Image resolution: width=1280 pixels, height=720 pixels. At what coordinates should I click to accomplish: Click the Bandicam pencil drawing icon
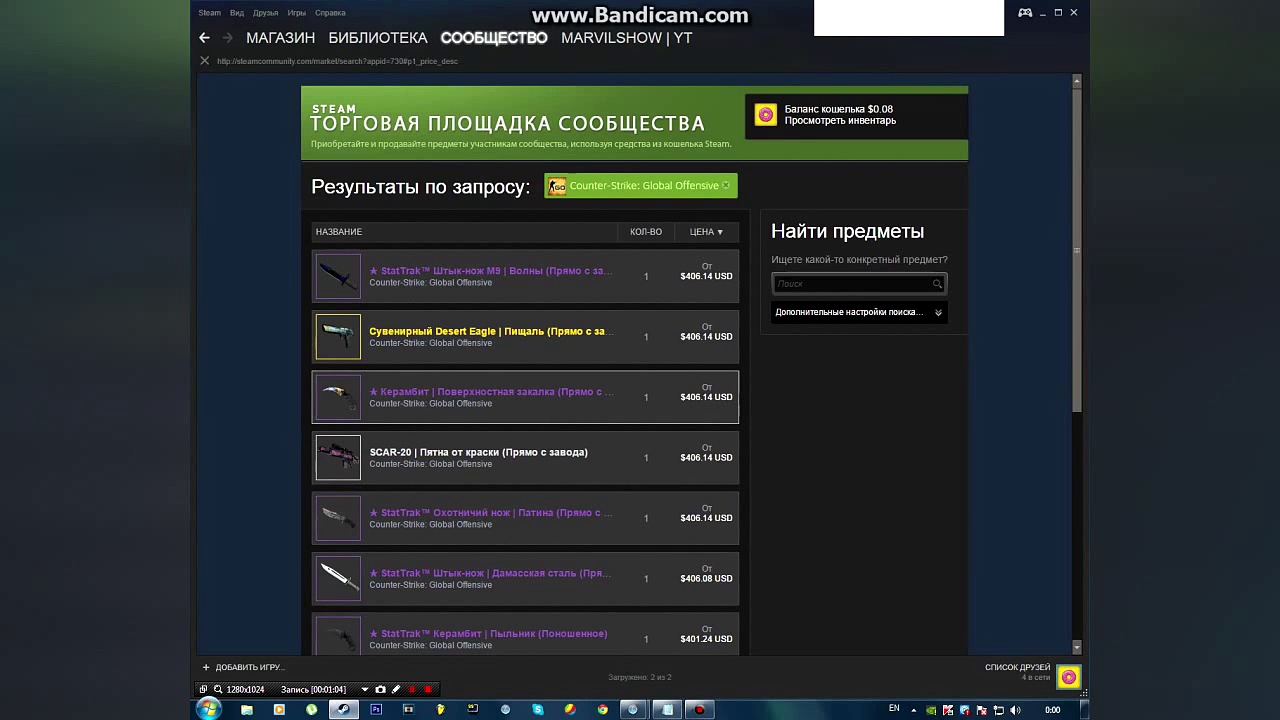click(396, 689)
